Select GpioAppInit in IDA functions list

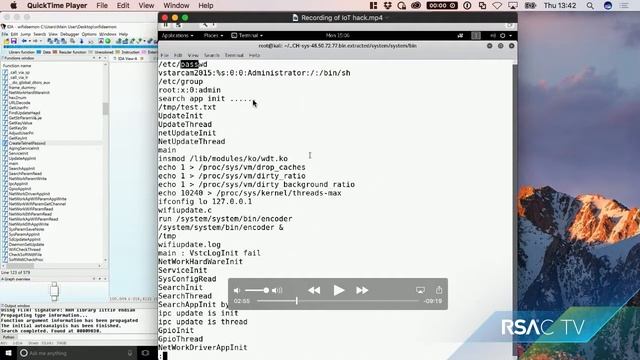point(20,189)
